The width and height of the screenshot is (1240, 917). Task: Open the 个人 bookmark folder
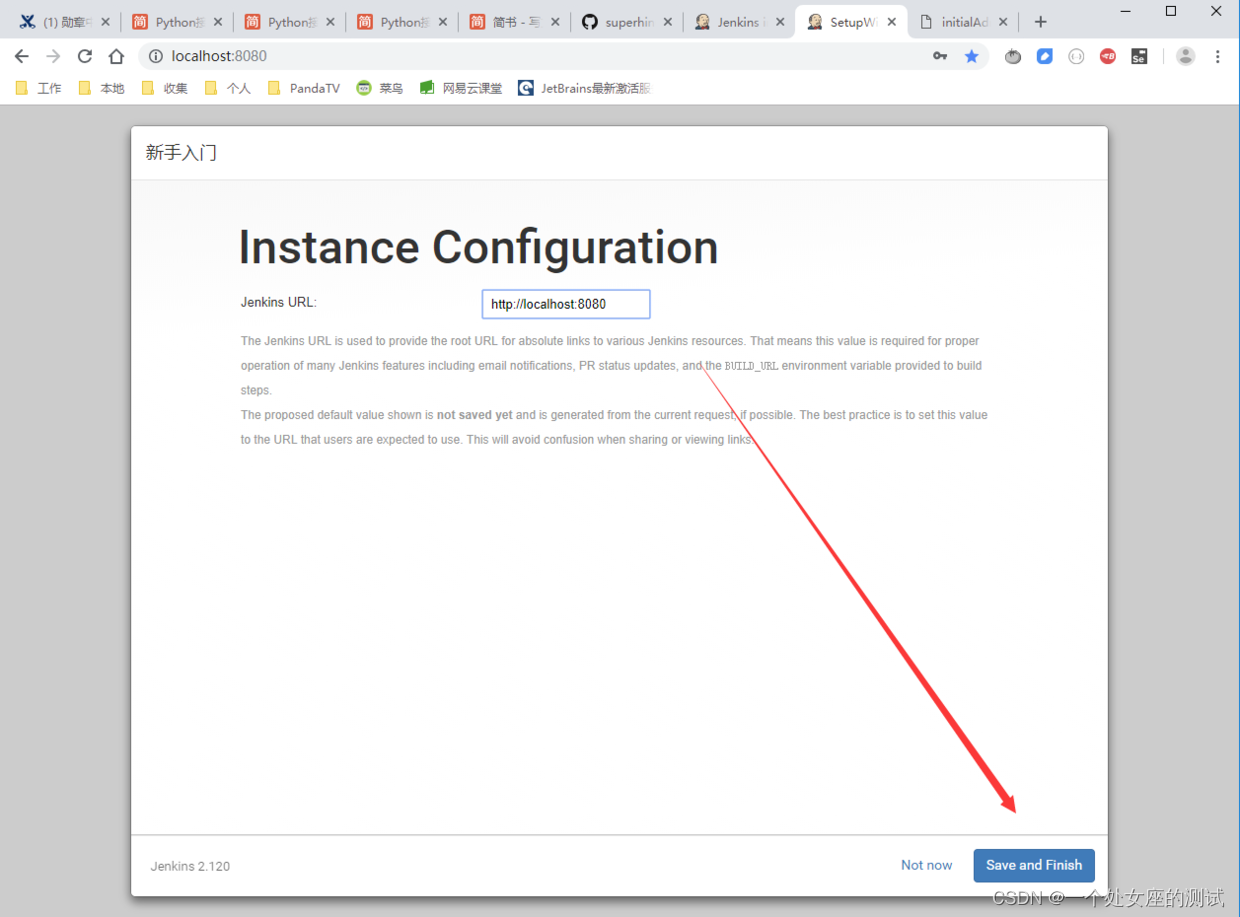click(228, 88)
